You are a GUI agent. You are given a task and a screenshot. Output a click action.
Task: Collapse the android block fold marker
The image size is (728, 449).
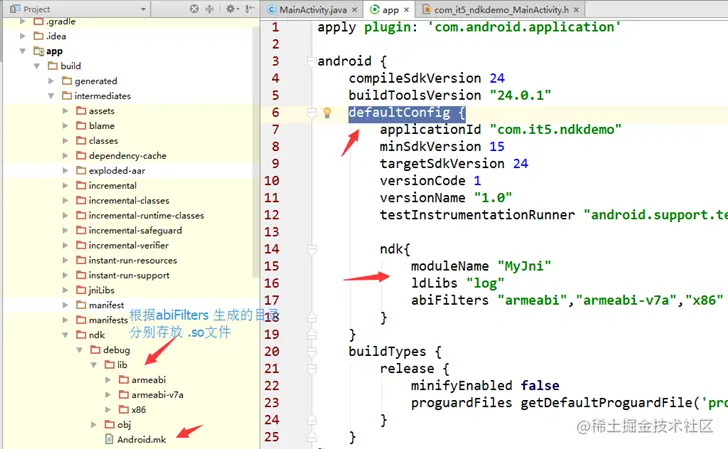coord(312,61)
